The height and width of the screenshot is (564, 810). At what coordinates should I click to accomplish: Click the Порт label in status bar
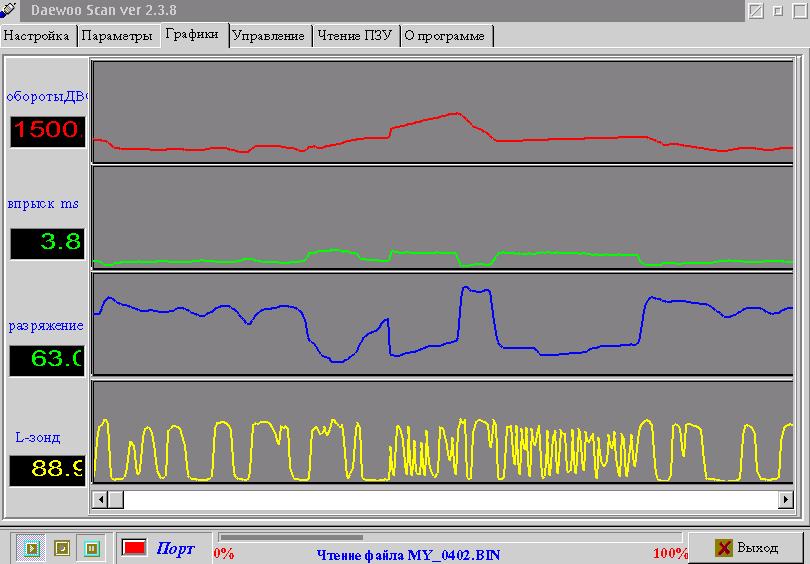pyautogui.click(x=176, y=549)
